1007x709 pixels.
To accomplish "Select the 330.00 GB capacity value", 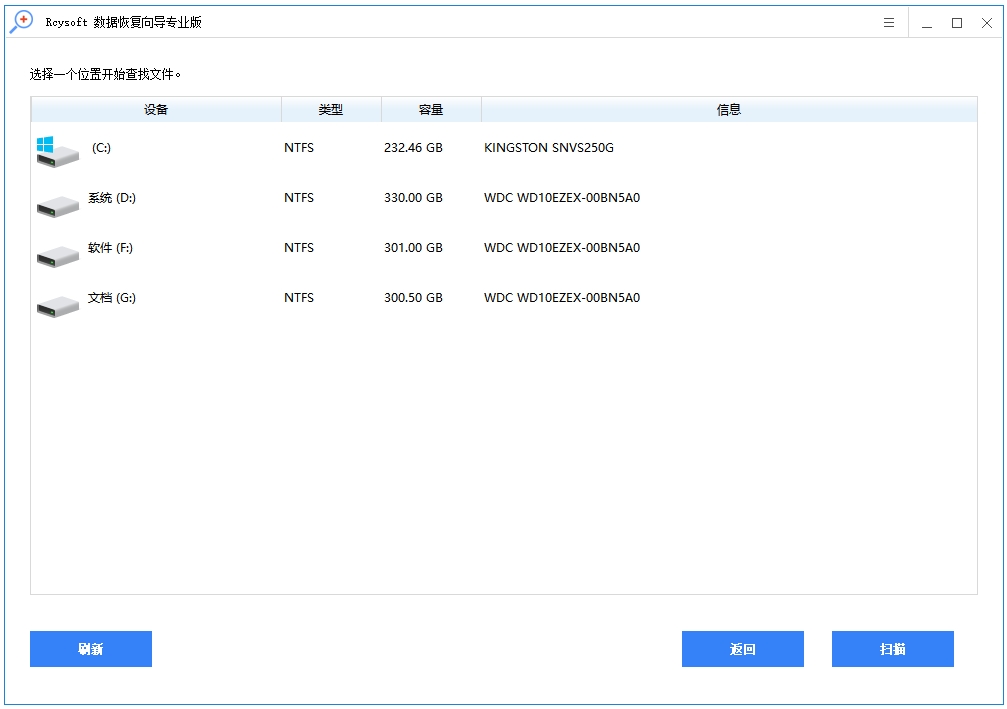I will (413, 197).
